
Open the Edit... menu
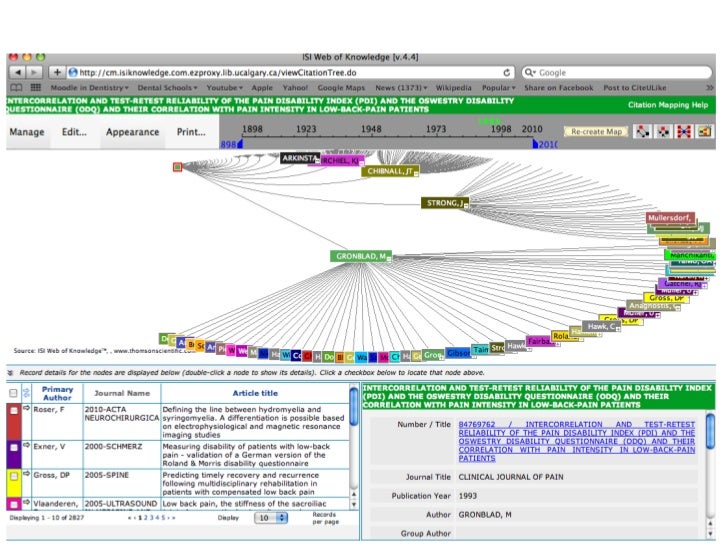pyautogui.click(x=74, y=132)
